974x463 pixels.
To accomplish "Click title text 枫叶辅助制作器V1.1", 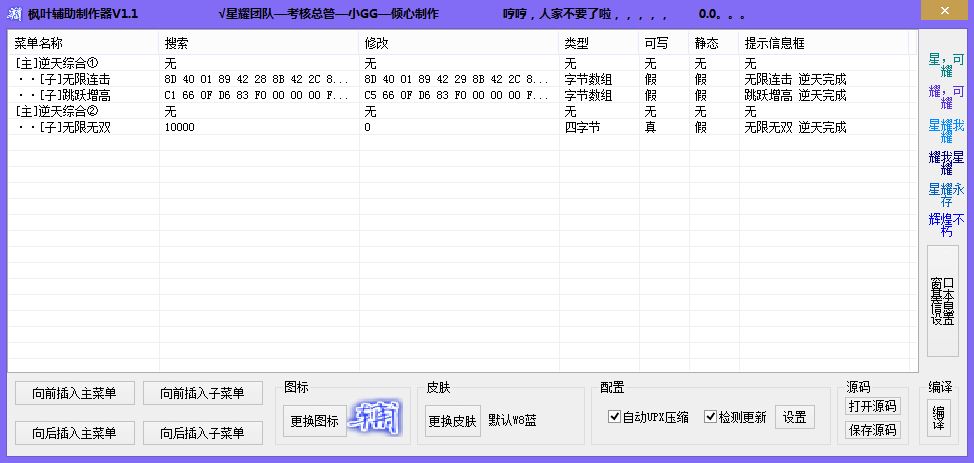I will click(83, 14).
